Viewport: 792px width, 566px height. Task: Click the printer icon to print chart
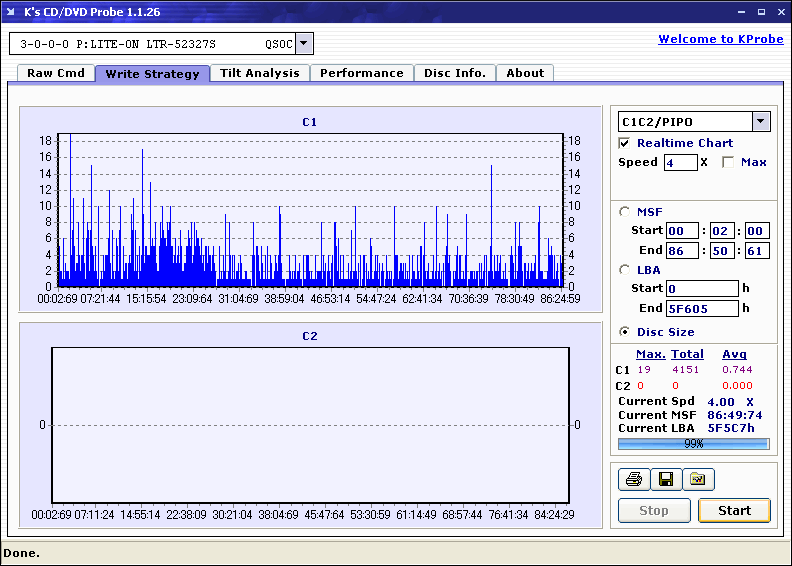click(634, 480)
